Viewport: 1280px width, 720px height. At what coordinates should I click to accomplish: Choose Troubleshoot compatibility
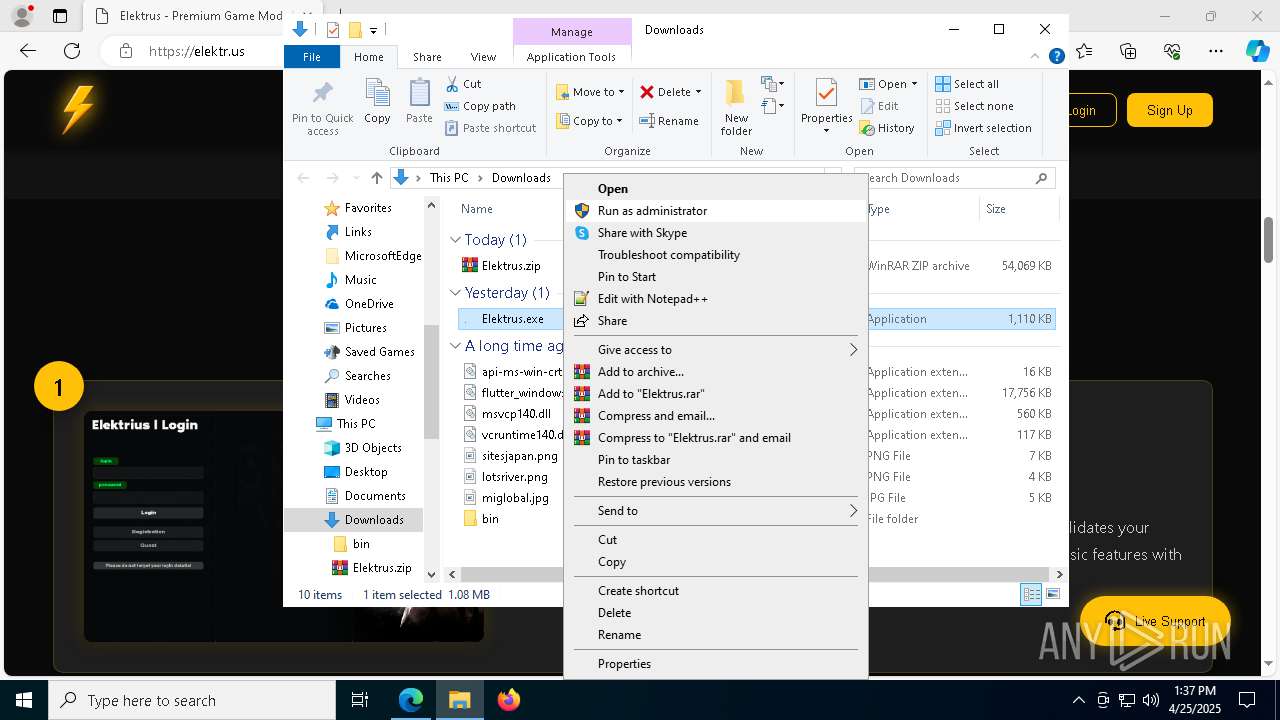(x=715, y=255)
